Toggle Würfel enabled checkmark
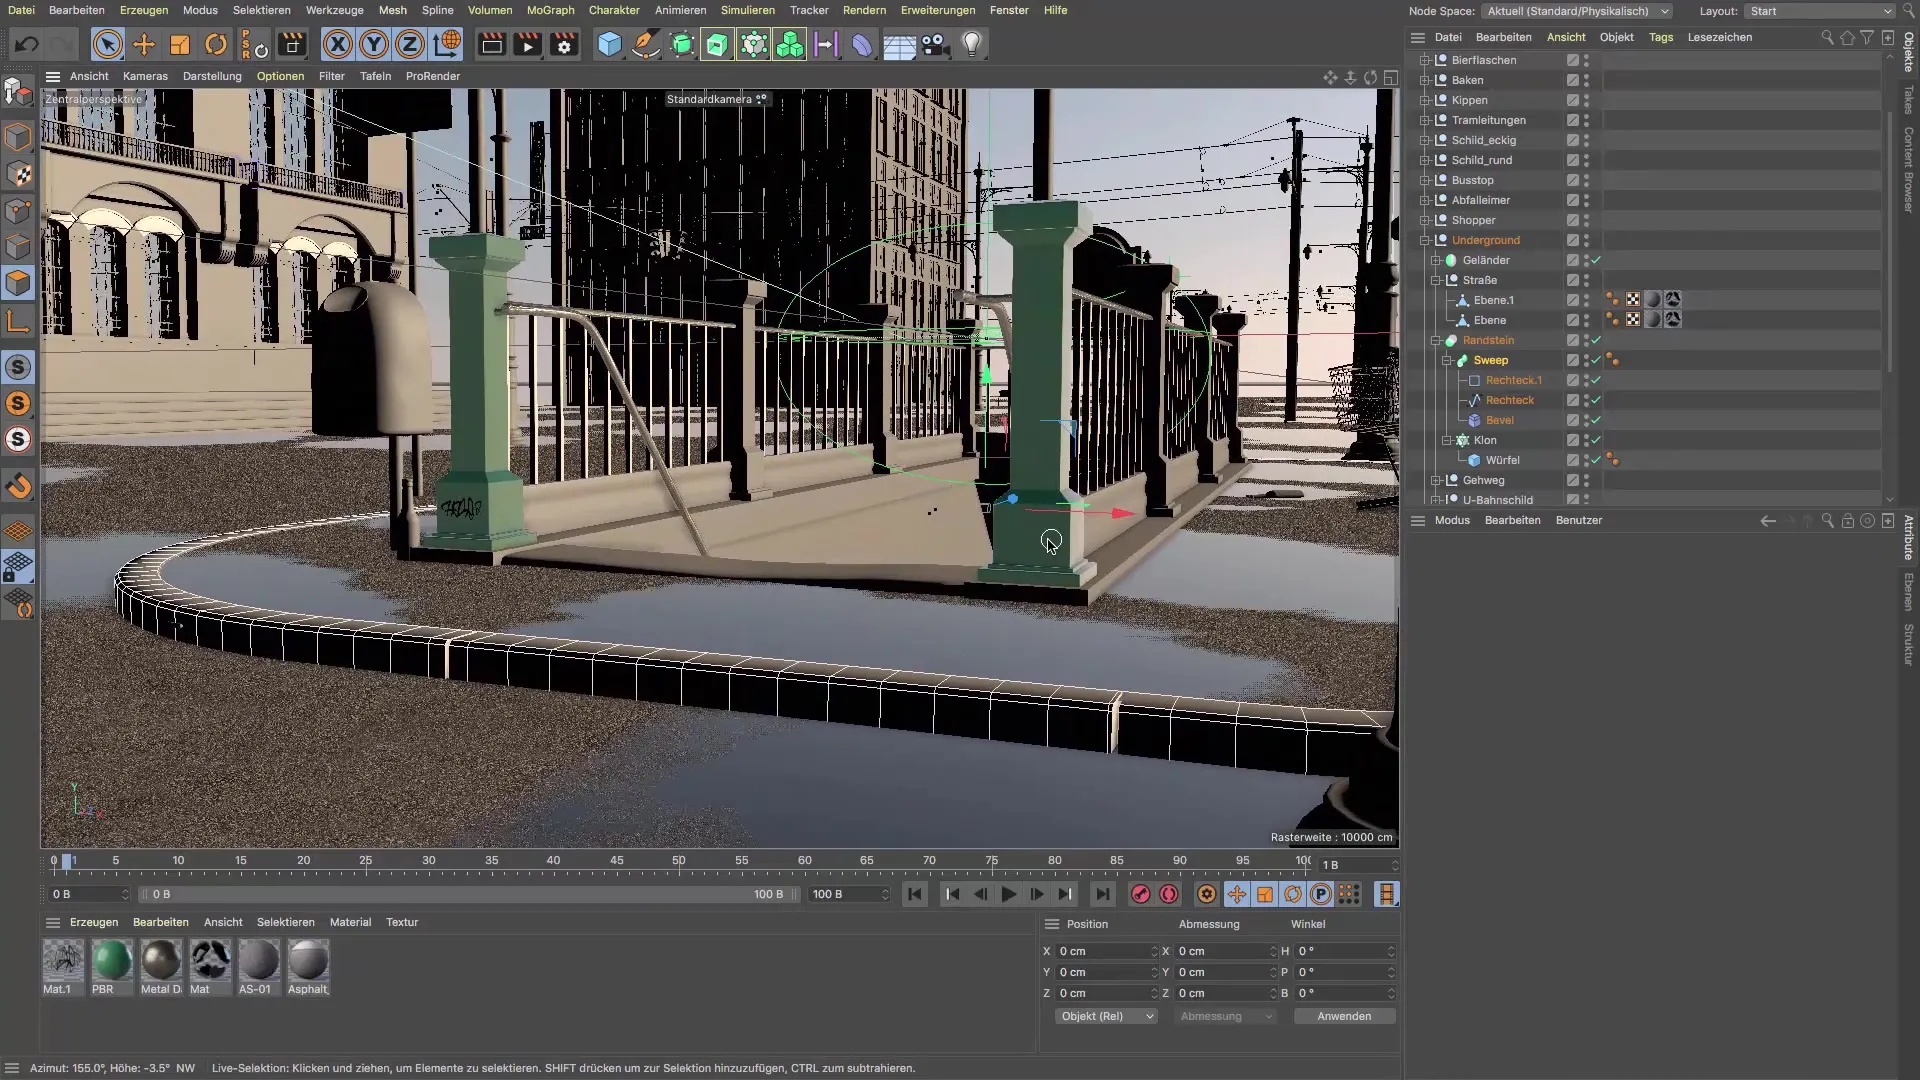 pyautogui.click(x=1596, y=460)
